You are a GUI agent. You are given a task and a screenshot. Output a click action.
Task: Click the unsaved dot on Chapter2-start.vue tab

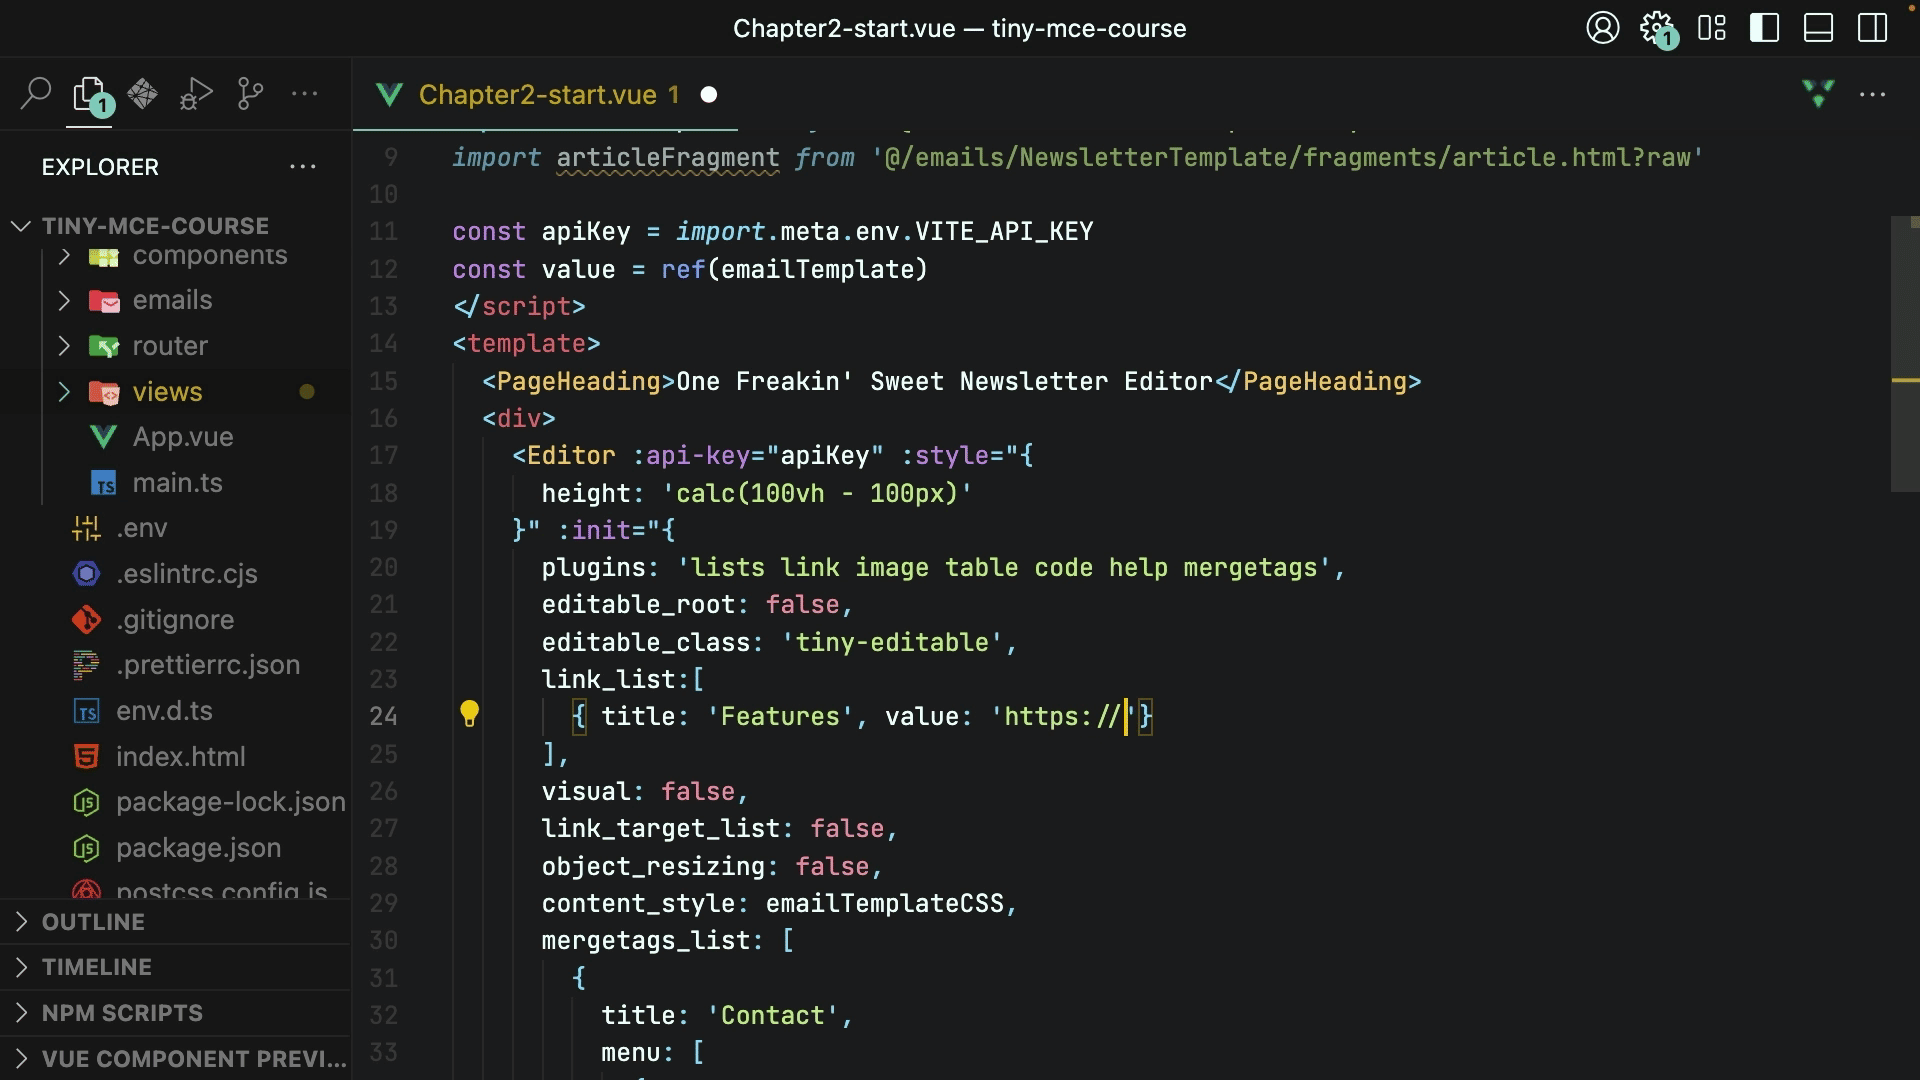pyautogui.click(x=709, y=94)
